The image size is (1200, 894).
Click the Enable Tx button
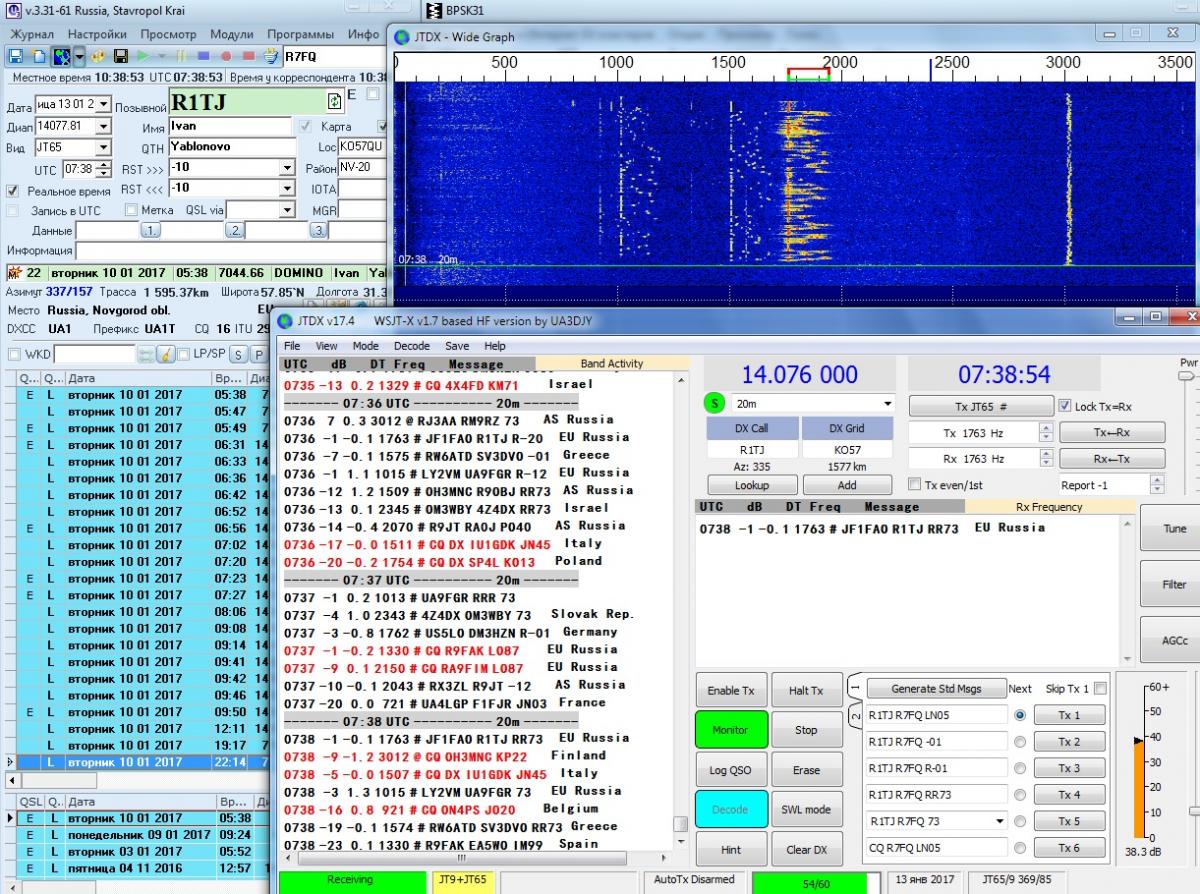point(731,691)
